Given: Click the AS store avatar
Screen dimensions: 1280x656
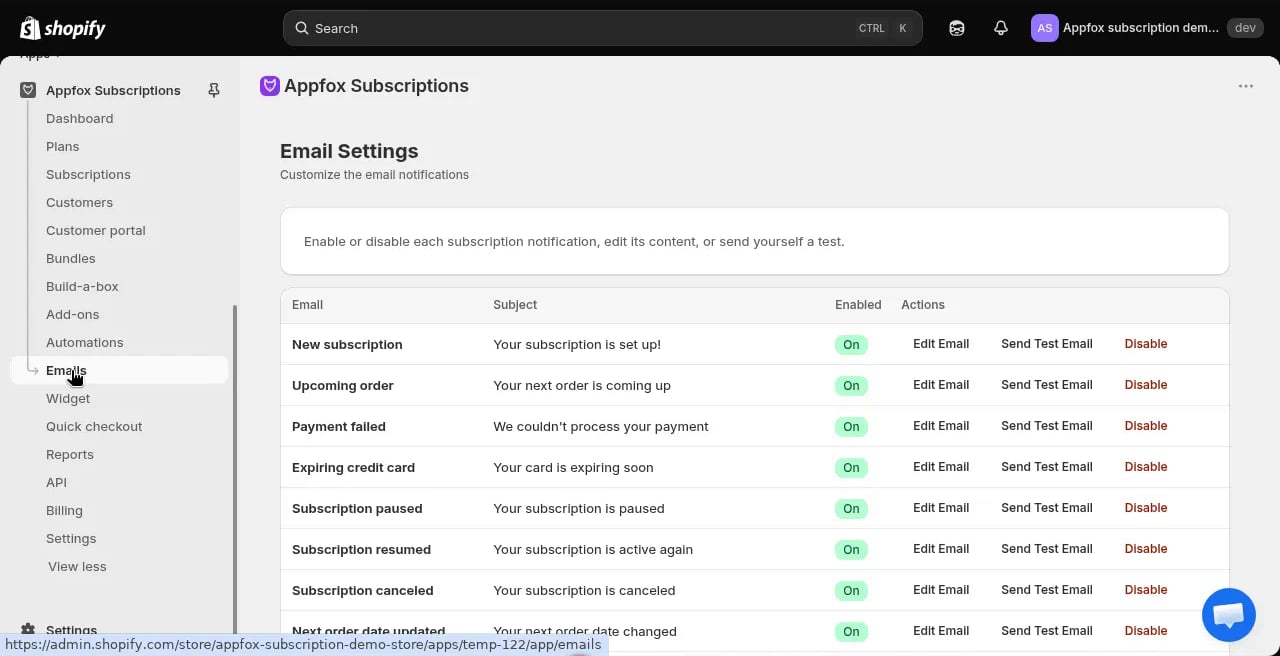Looking at the screenshot, I should [x=1044, y=28].
